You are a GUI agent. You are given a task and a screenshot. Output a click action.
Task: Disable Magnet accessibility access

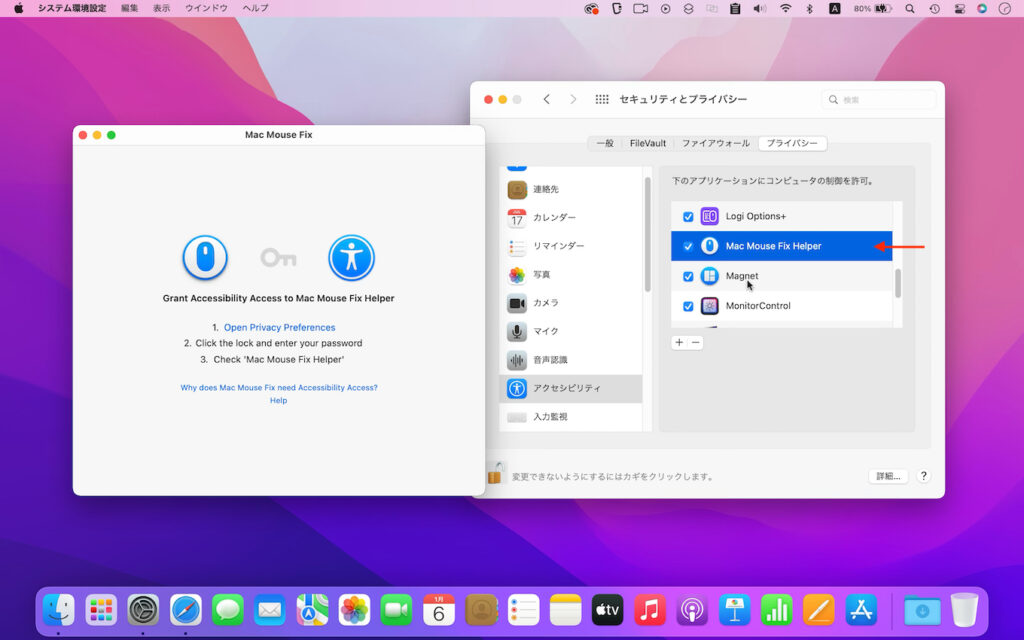[687, 274]
